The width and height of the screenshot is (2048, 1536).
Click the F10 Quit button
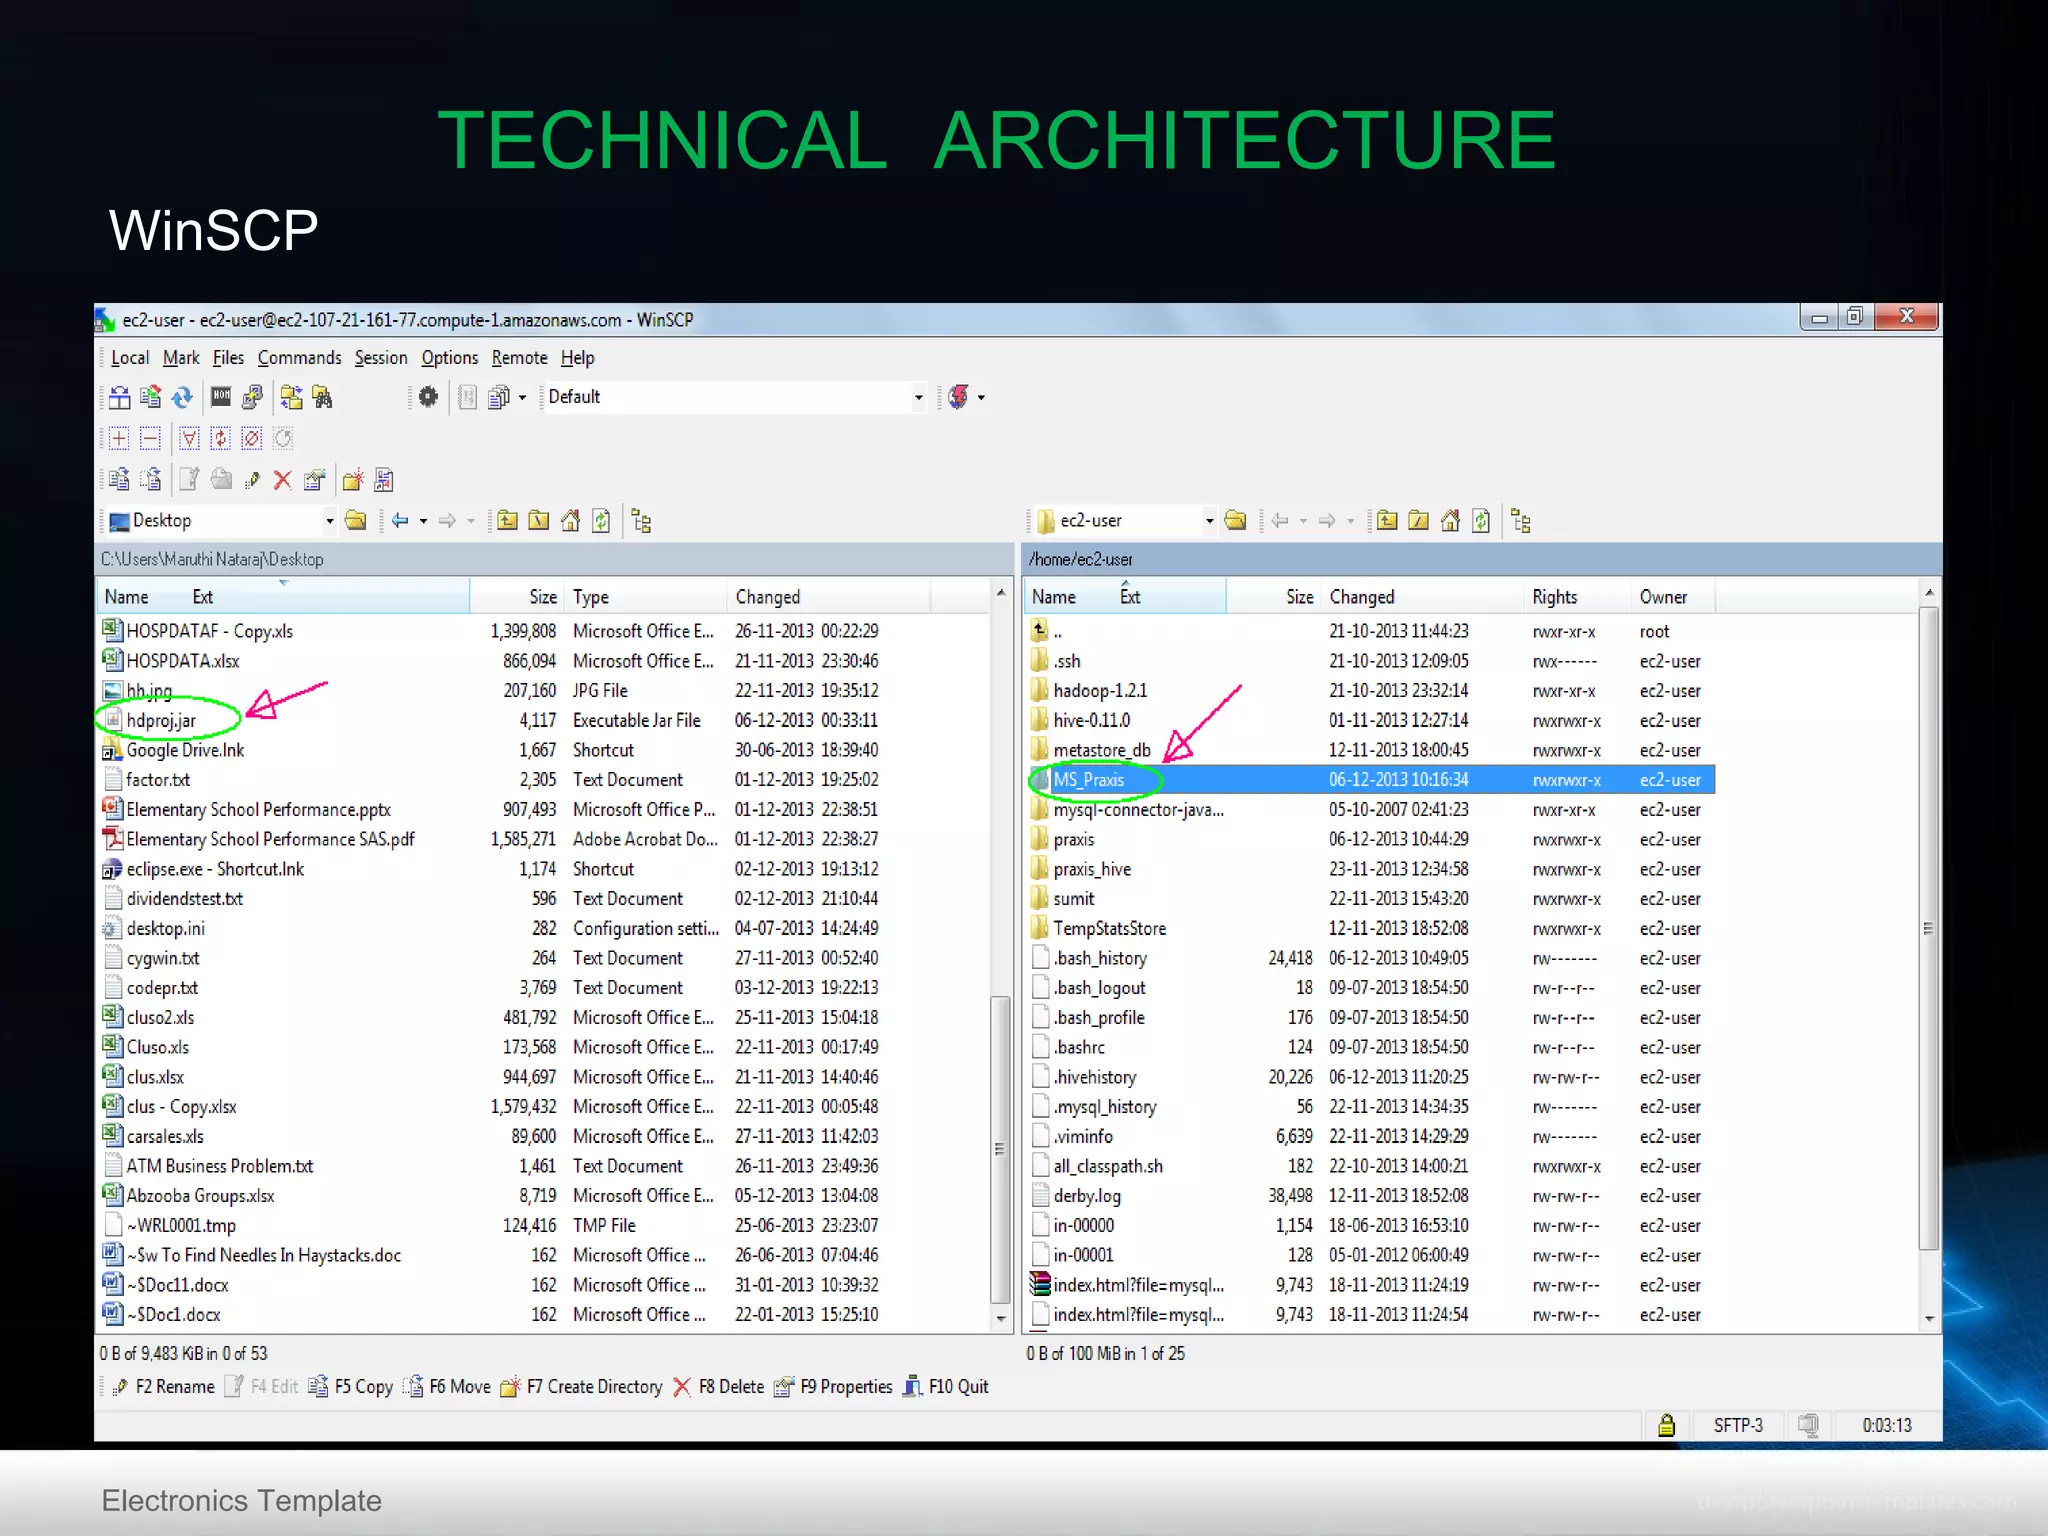pos(946,1387)
